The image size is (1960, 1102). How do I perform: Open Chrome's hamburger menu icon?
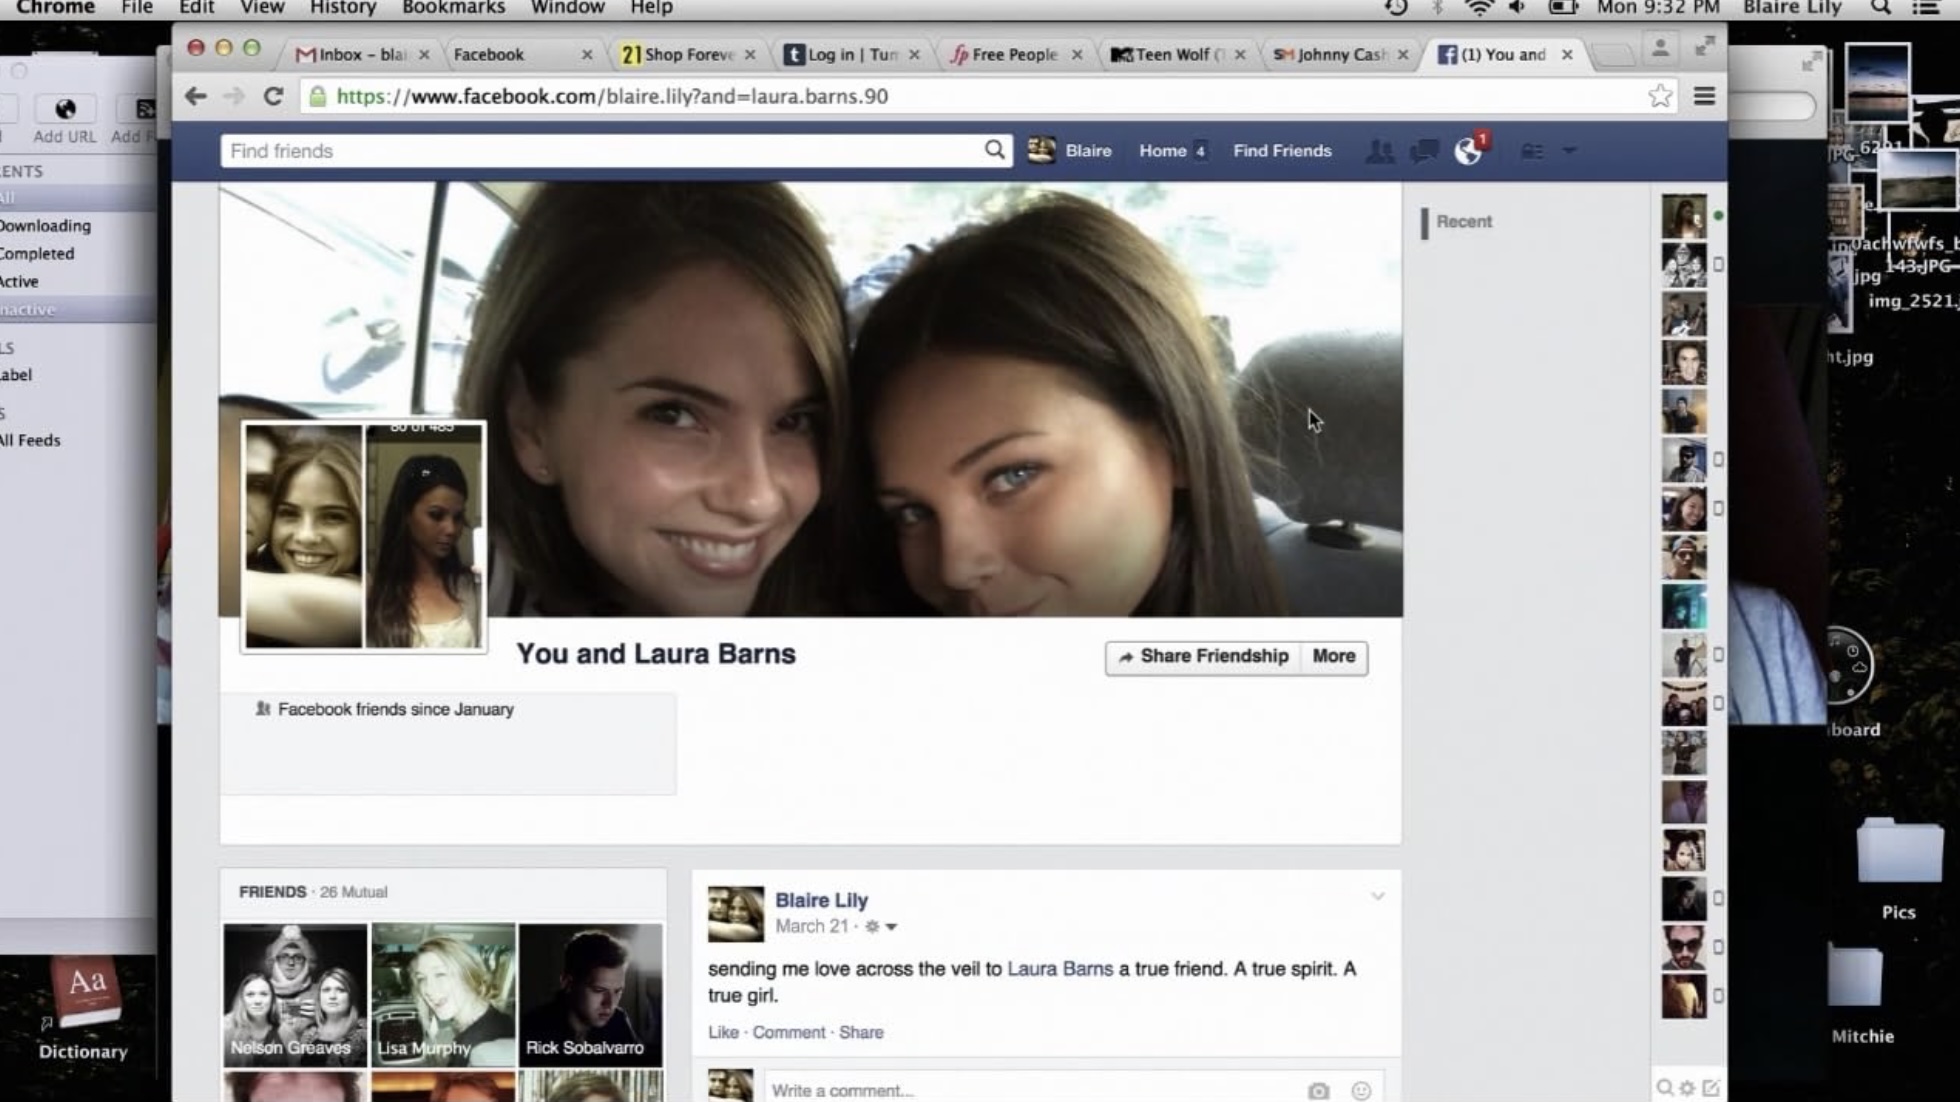pos(1704,96)
